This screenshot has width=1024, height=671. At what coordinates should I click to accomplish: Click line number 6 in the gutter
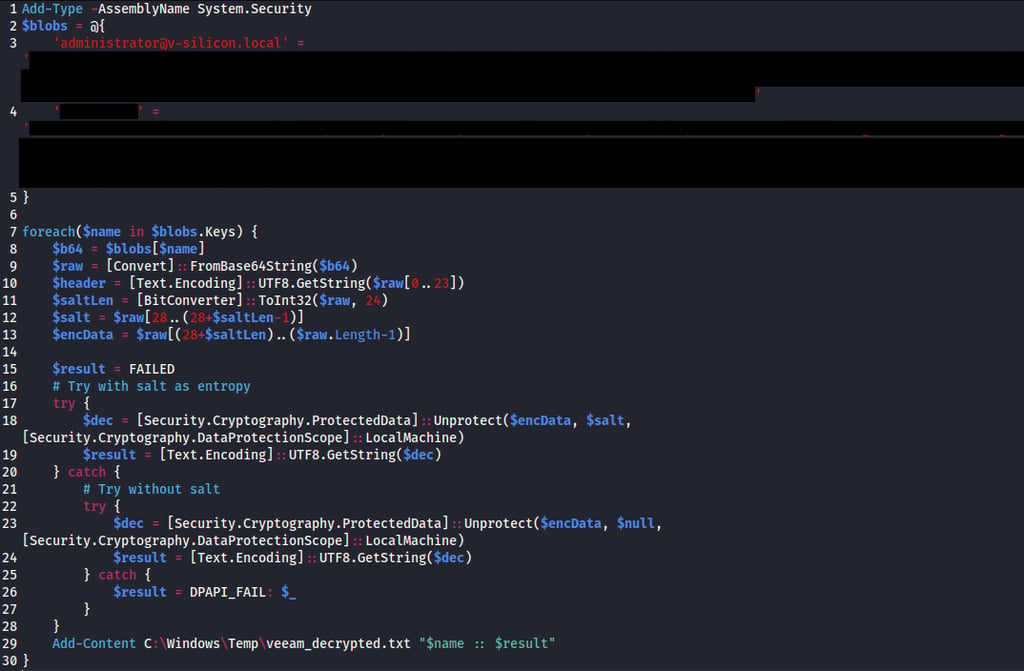click(x=13, y=215)
